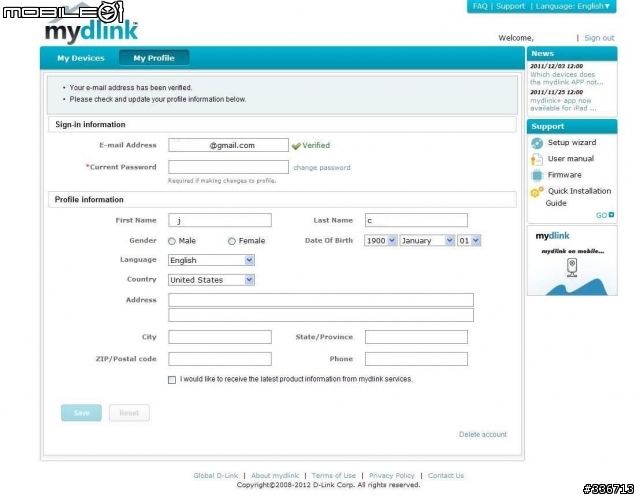Screen dimensions: 640x497
Task: Focus the E-mail Address field
Action: click(x=228, y=145)
